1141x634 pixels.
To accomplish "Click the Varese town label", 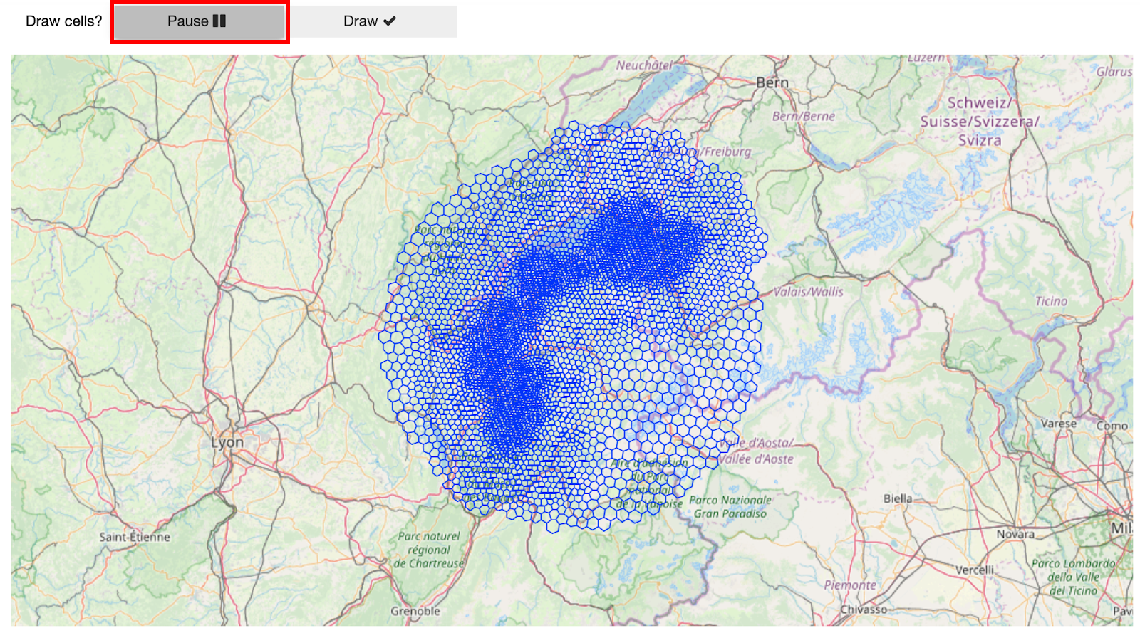I will (1059, 423).
